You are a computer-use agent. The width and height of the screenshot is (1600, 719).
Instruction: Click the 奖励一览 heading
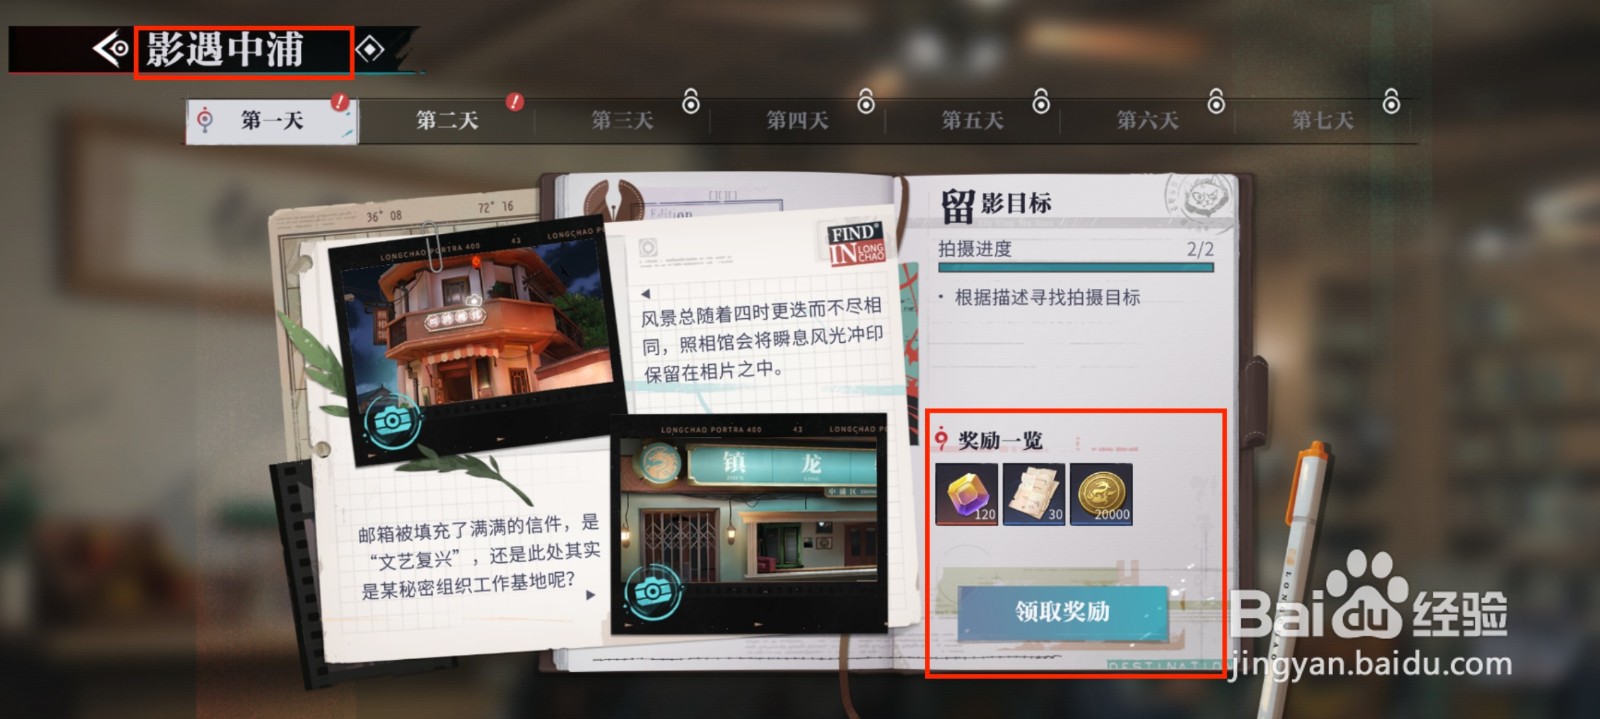(x=1000, y=440)
